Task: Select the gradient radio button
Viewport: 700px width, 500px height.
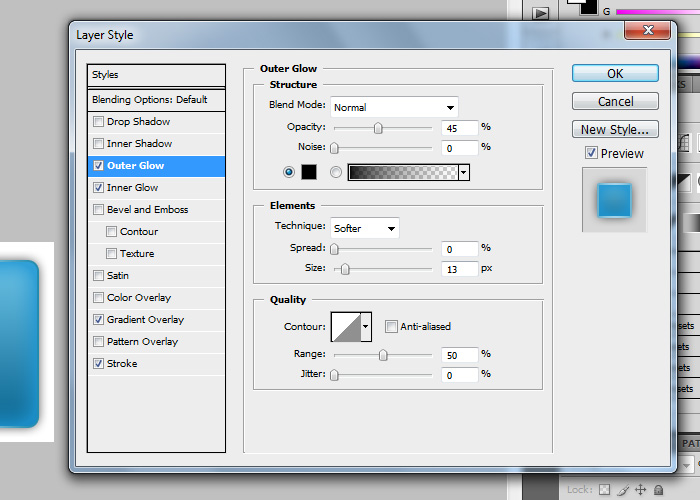Action: coord(336,172)
